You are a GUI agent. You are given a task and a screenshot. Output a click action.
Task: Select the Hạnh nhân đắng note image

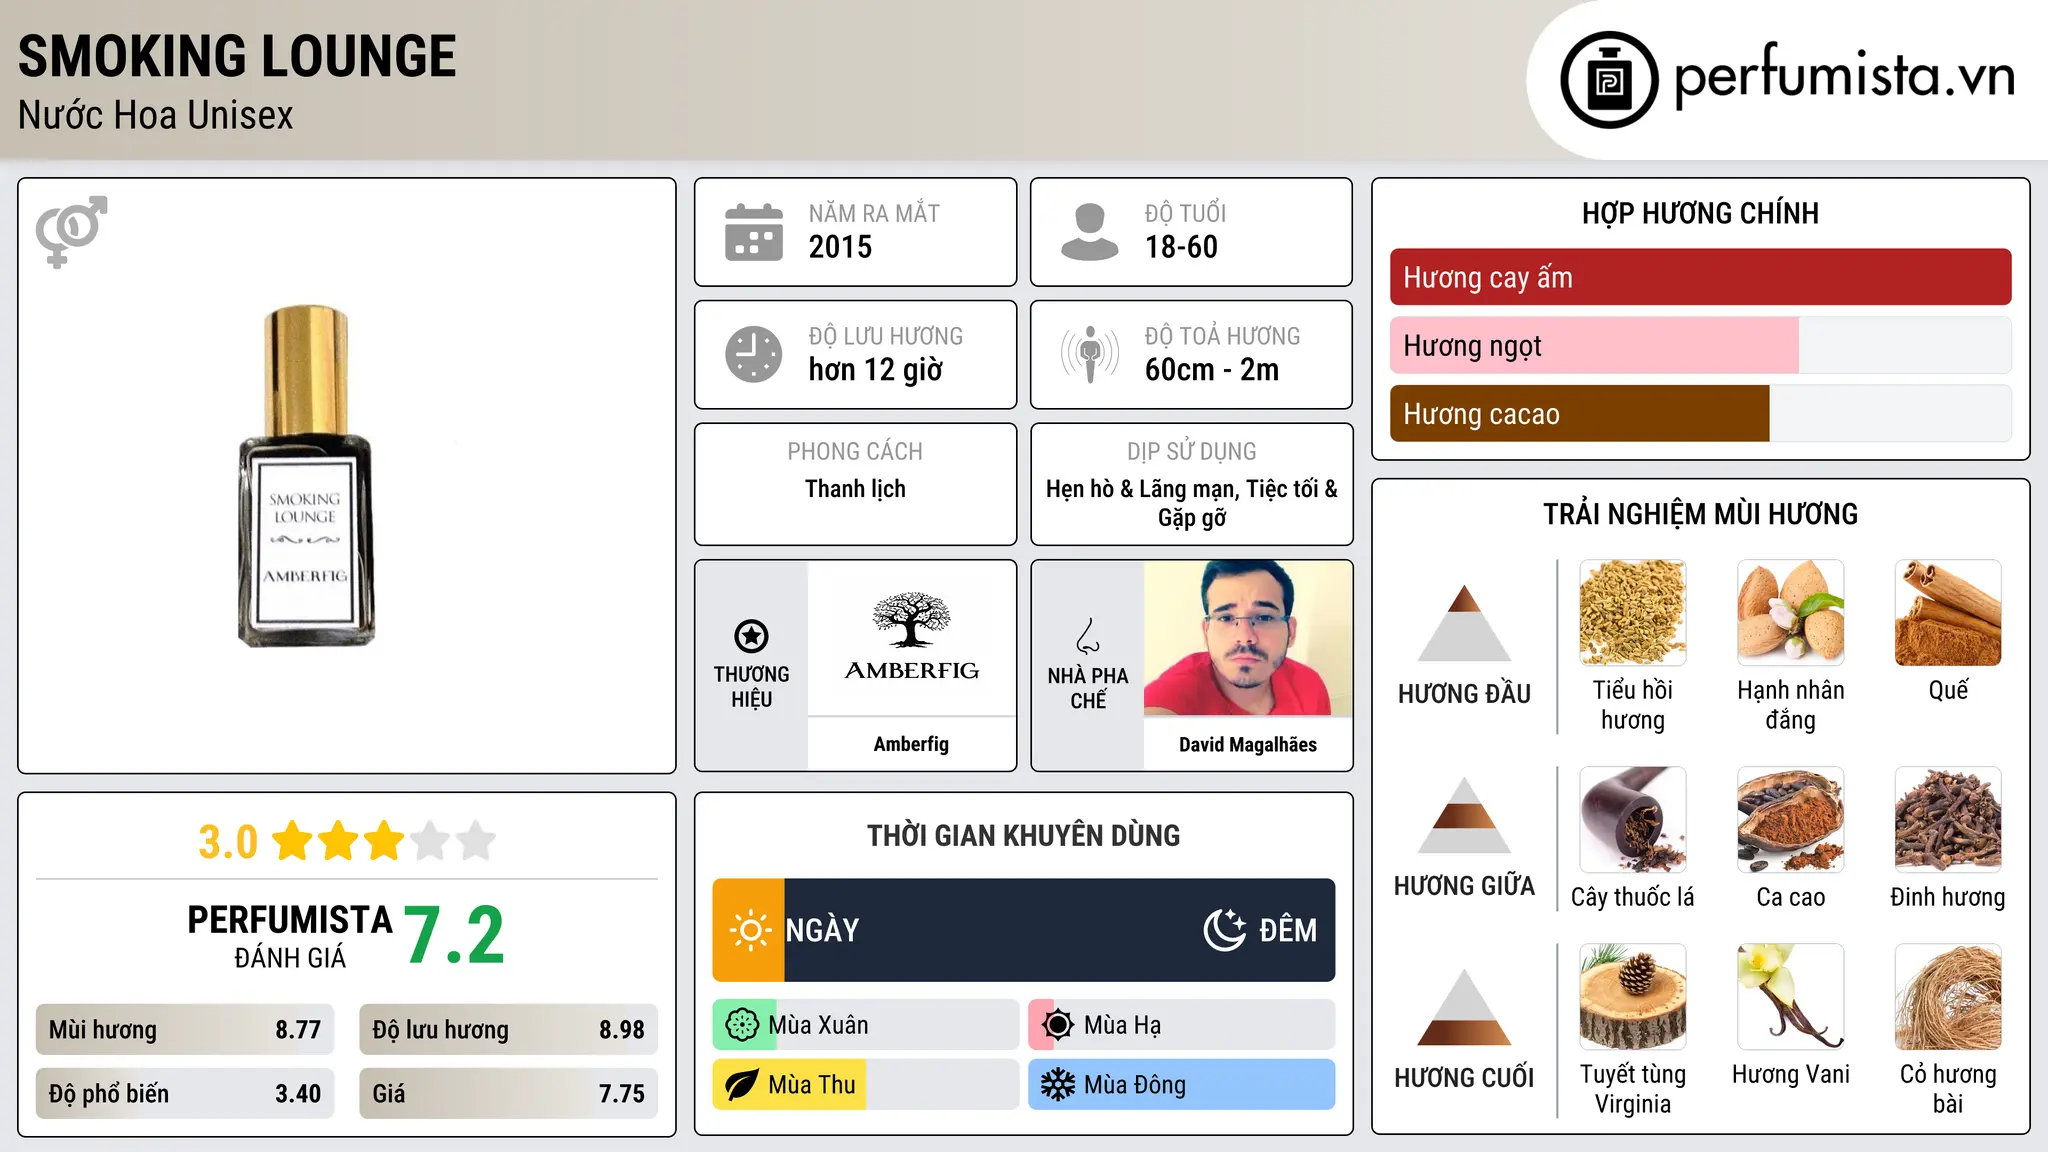click(1791, 613)
